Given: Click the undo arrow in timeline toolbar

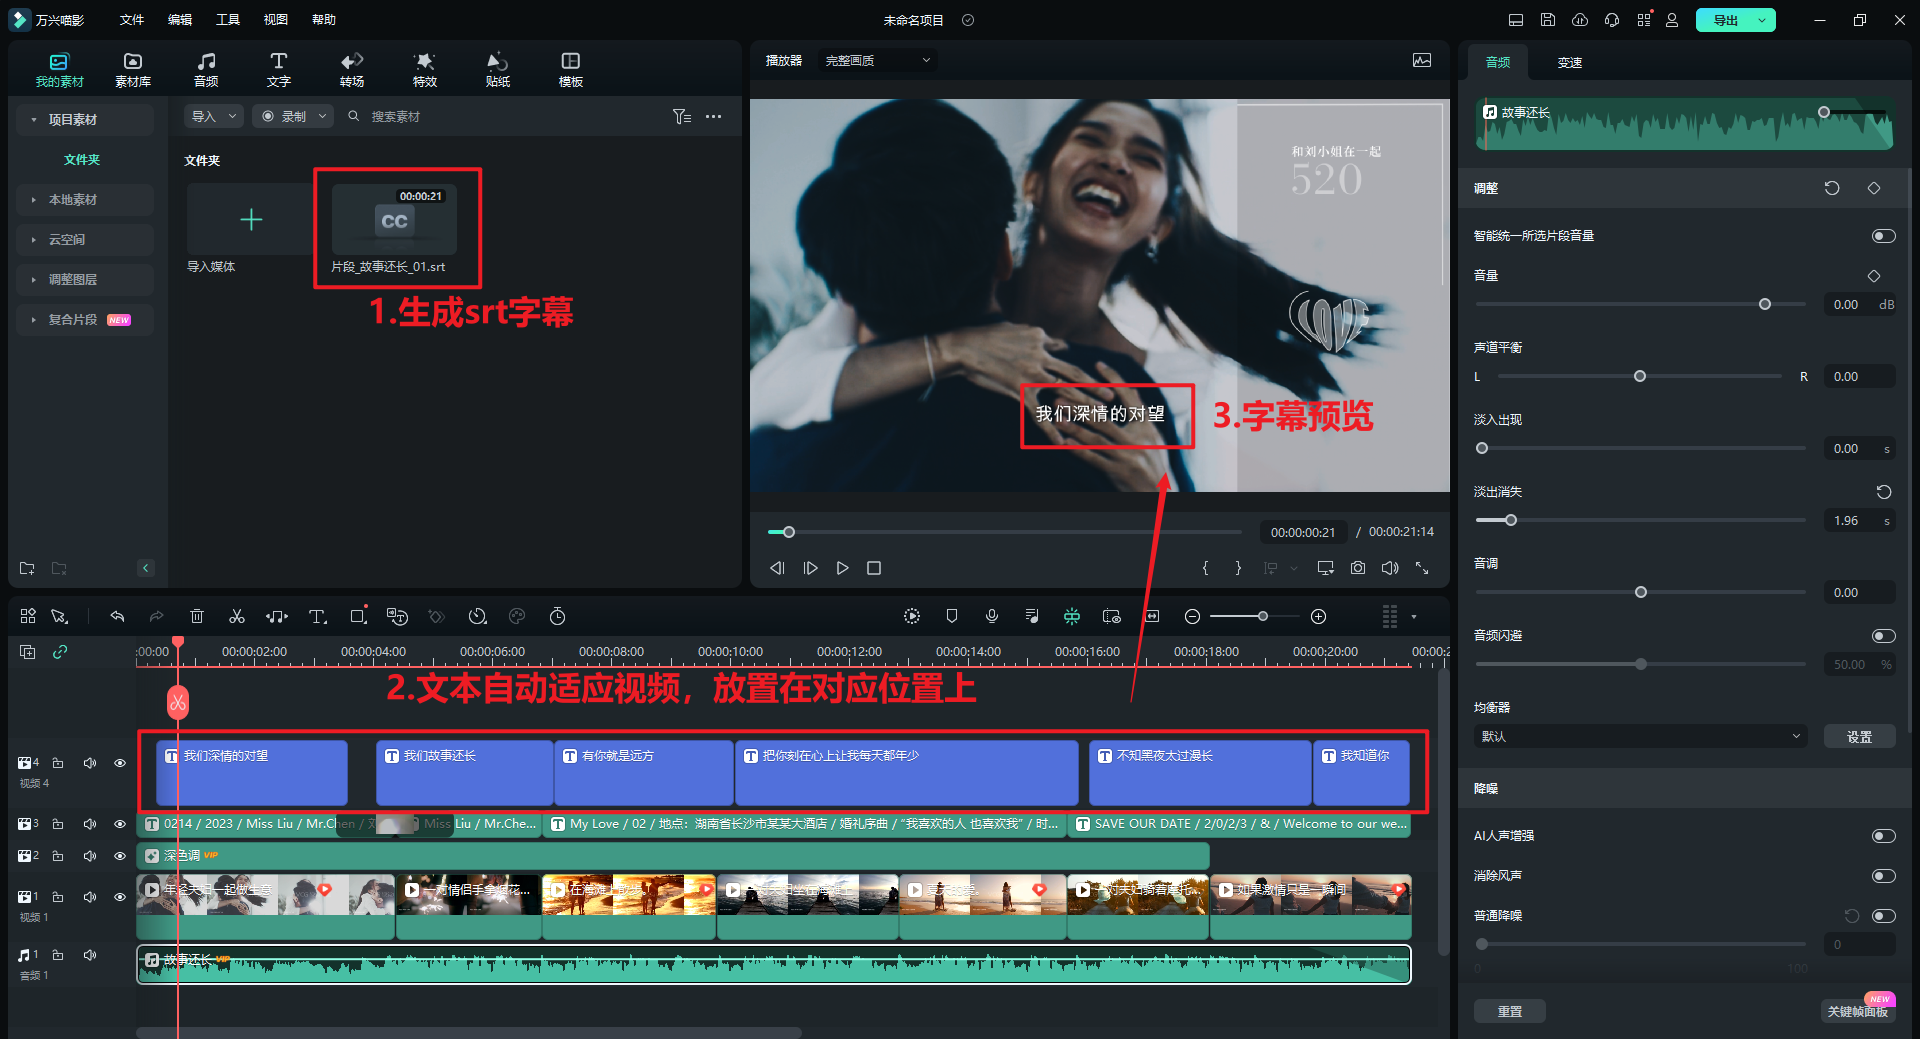Looking at the screenshot, I should pyautogui.click(x=117, y=617).
